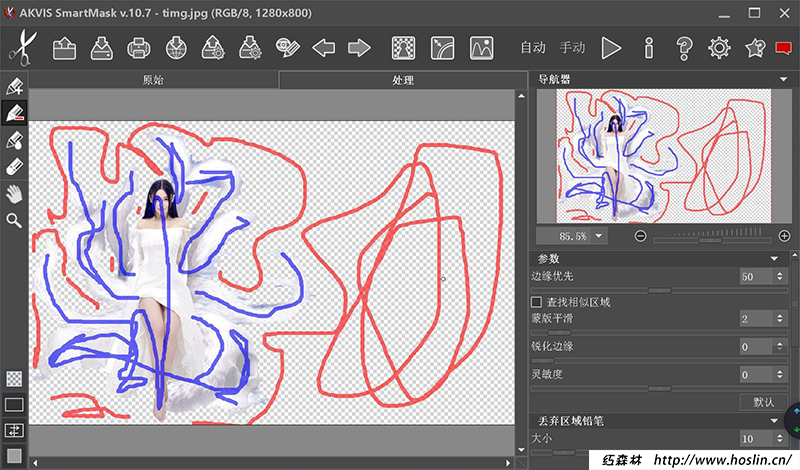
Task: Toggle strokes visibility eye-pencil icon
Action: pyautogui.click(x=287, y=47)
